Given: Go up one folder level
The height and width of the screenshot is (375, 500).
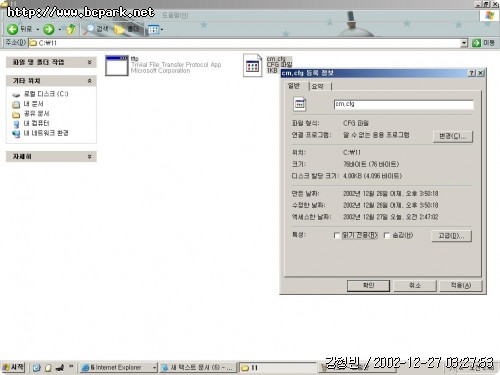Looking at the screenshot, I should tap(71, 29).
